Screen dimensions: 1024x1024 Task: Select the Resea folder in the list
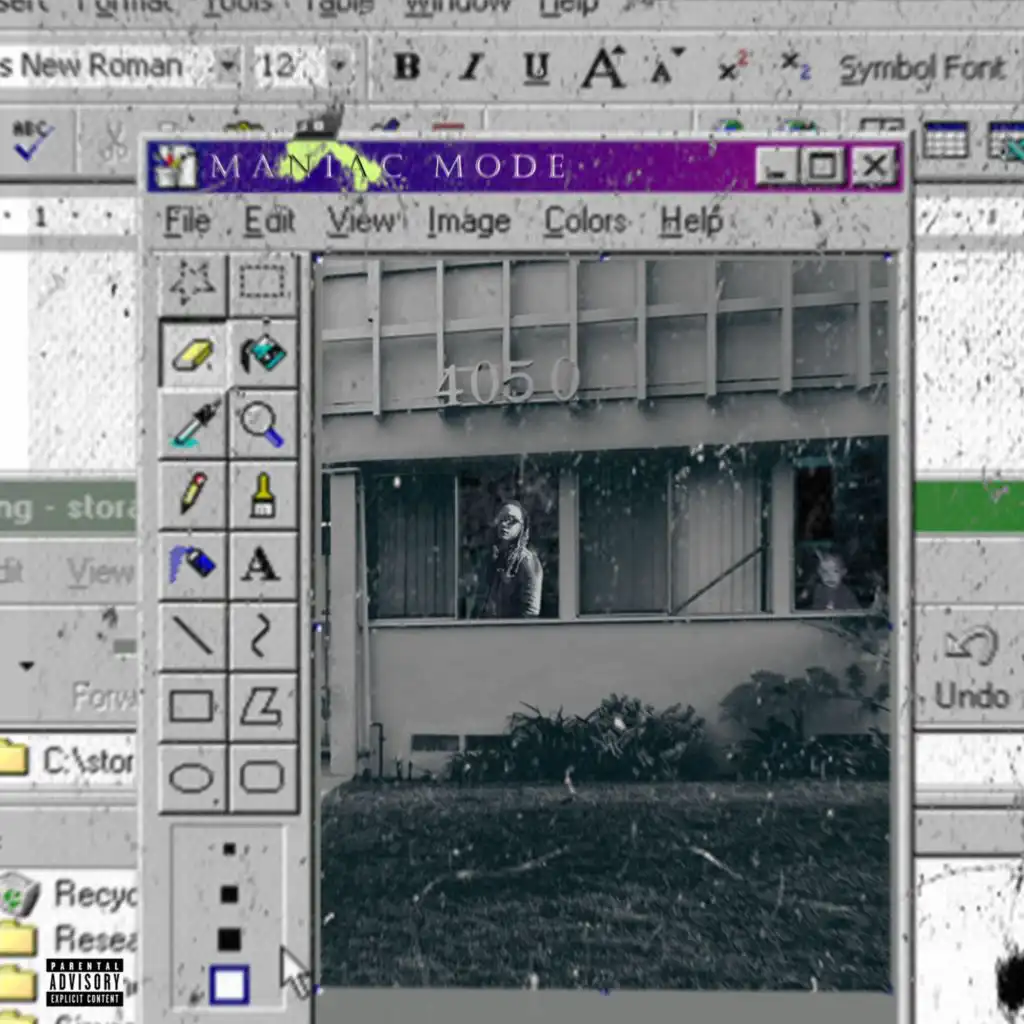coord(69,938)
